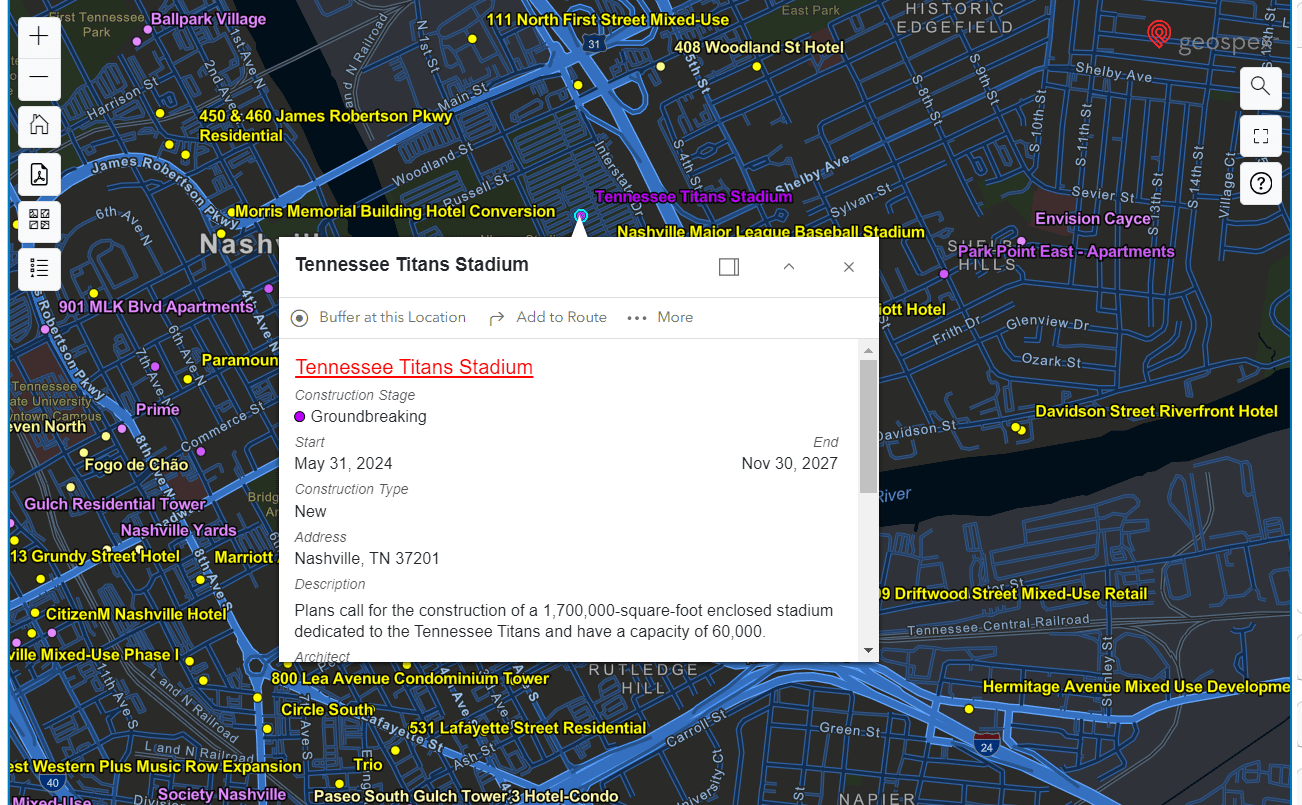Zoom out of the map with minus button
The image size is (1302, 805).
[39, 78]
